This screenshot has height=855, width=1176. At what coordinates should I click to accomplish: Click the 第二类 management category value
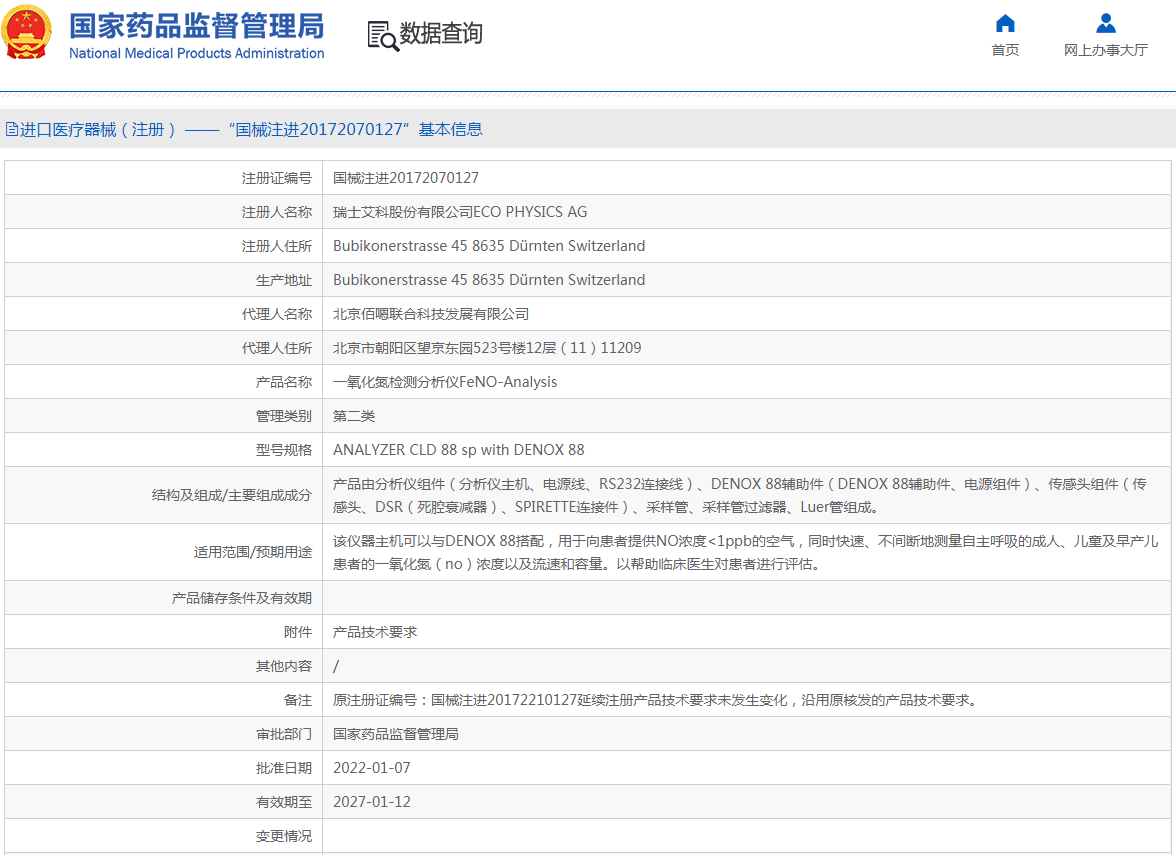click(x=354, y=416)
